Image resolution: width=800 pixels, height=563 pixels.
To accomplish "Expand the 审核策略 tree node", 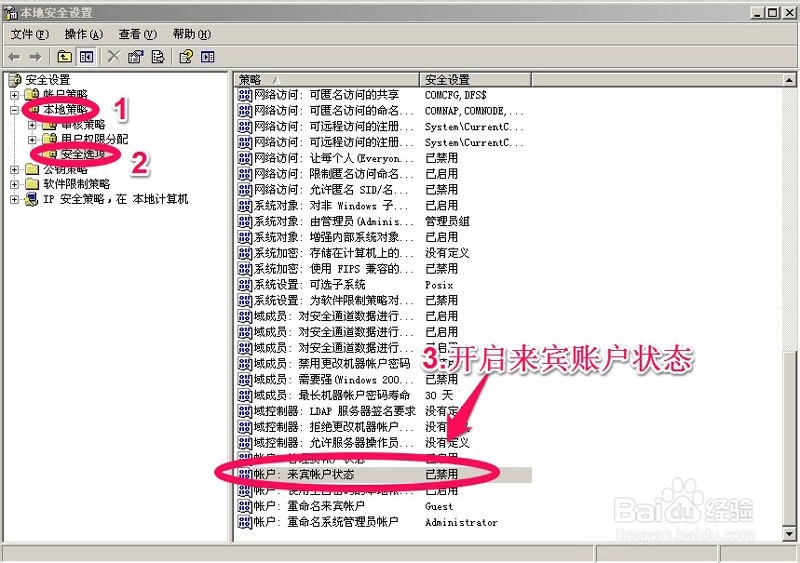I will [32, 125].
